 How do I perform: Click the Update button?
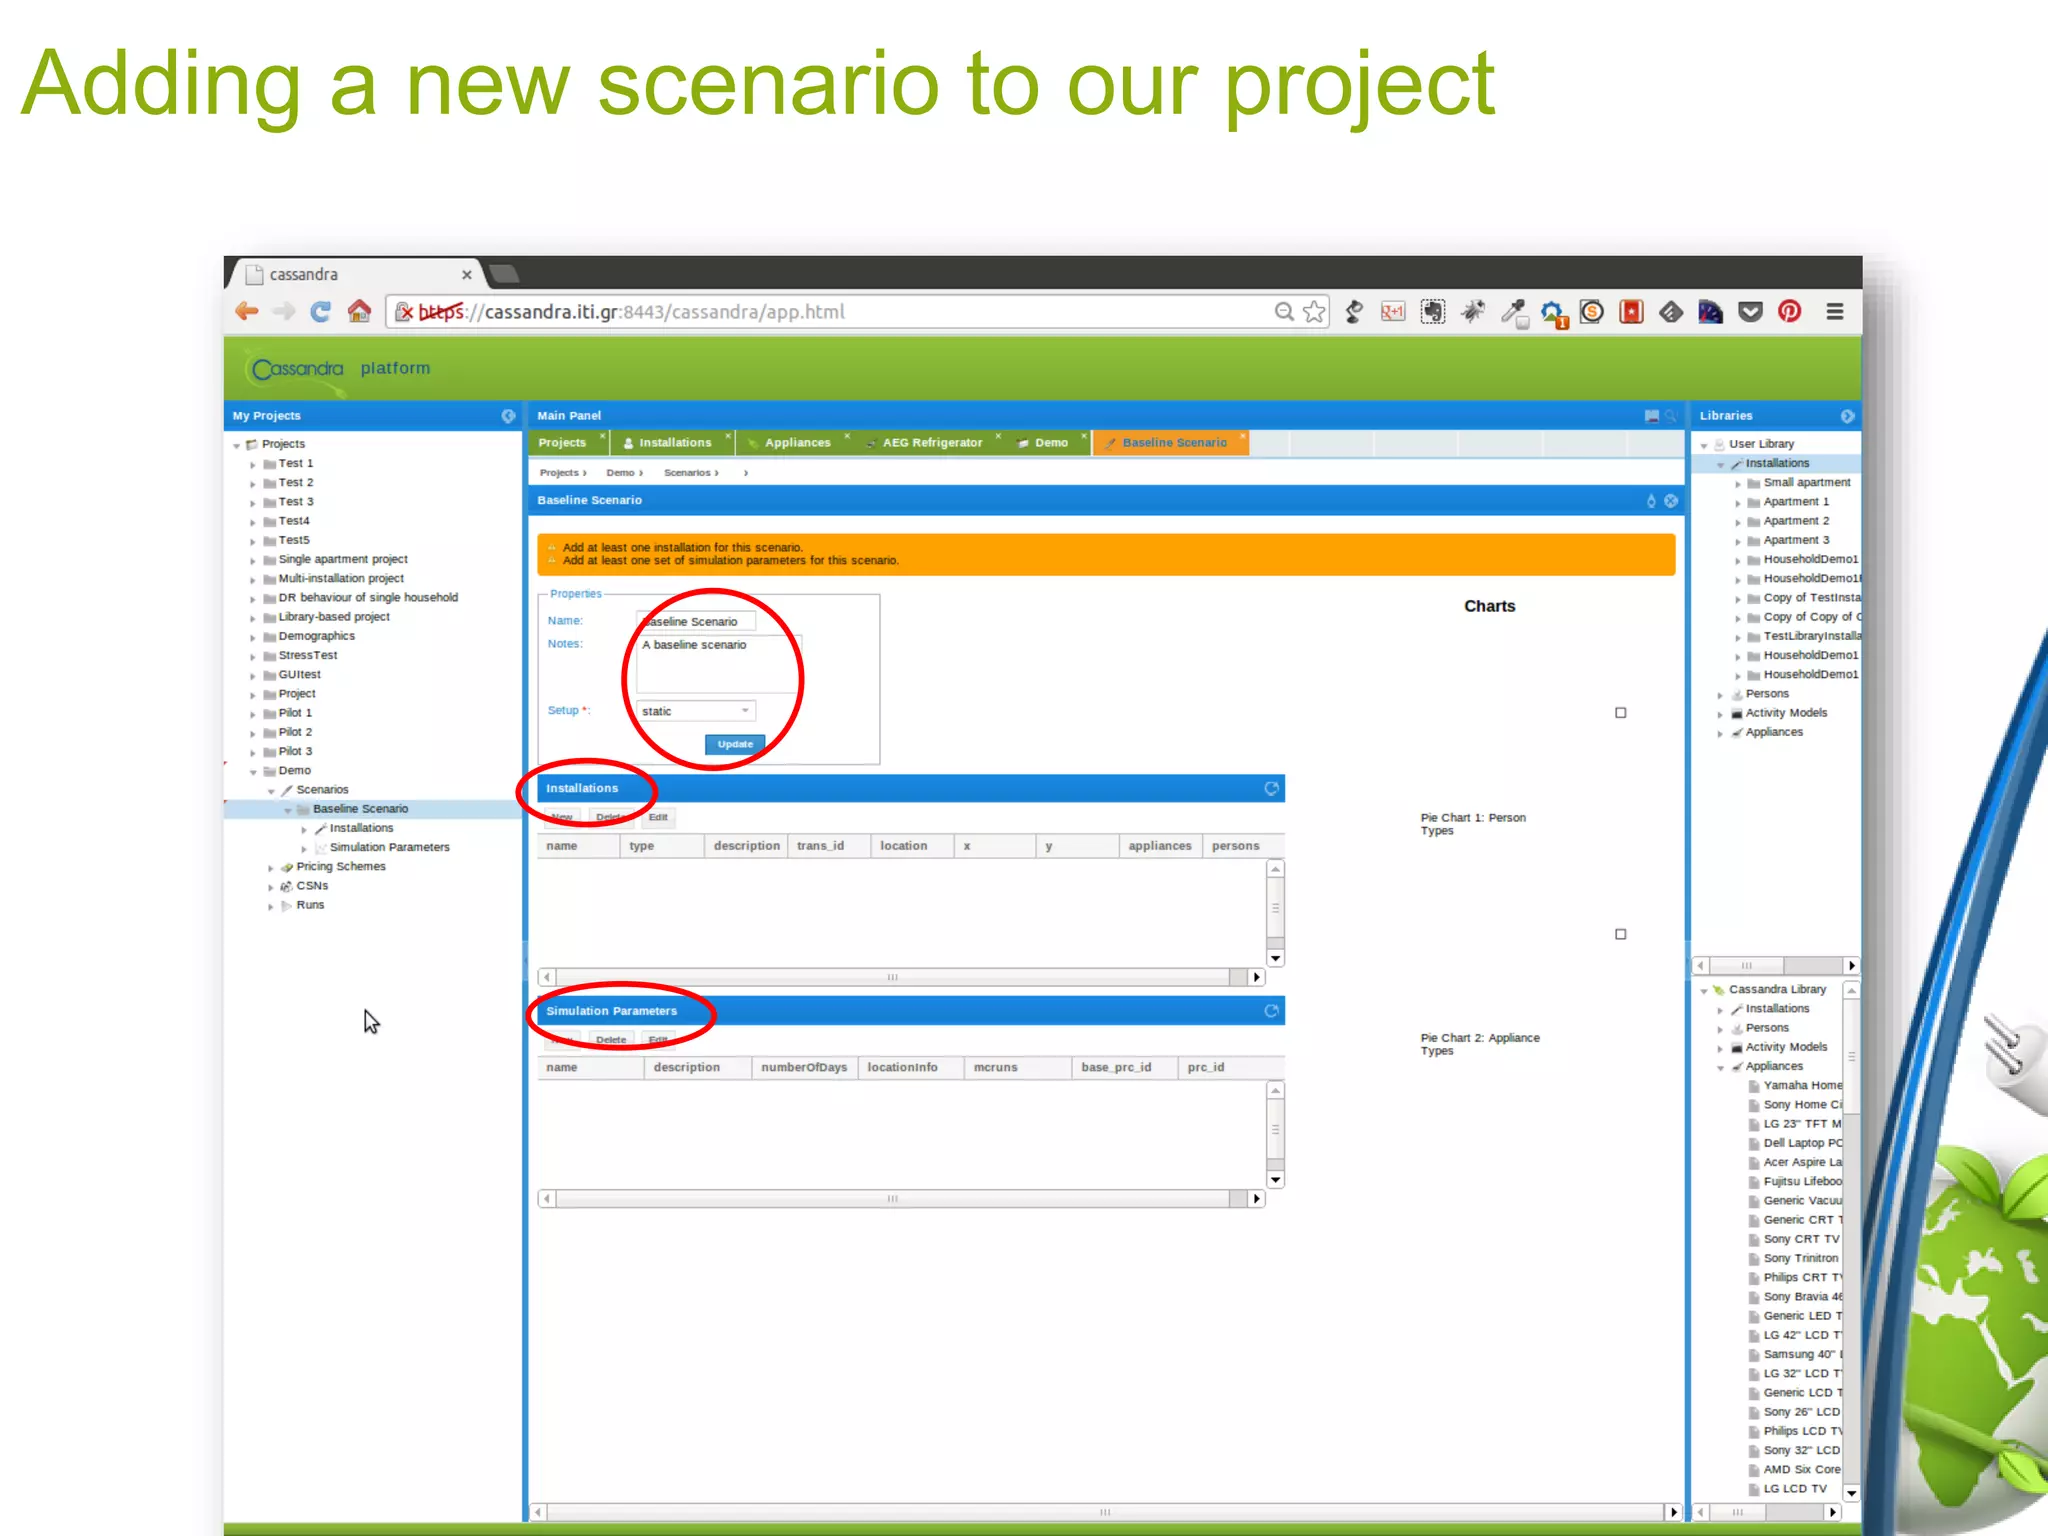[735, 745]
